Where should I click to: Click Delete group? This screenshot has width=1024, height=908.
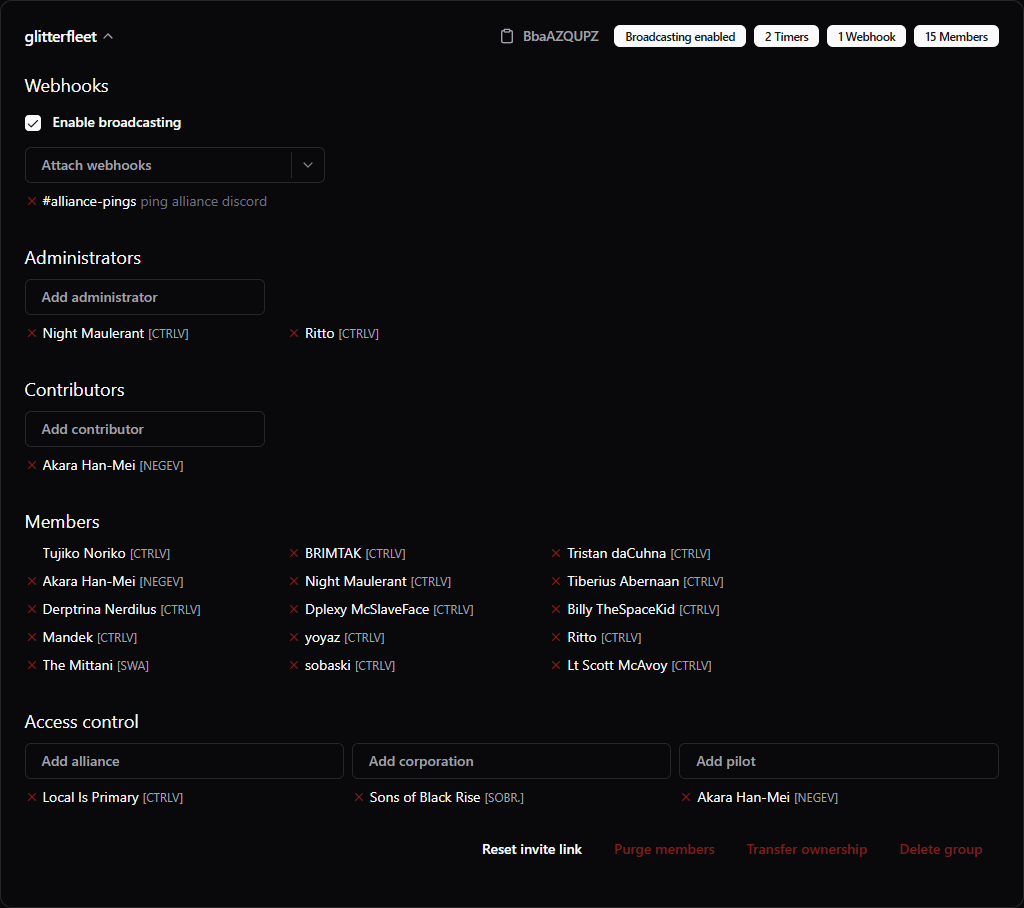tap(940, 849)
